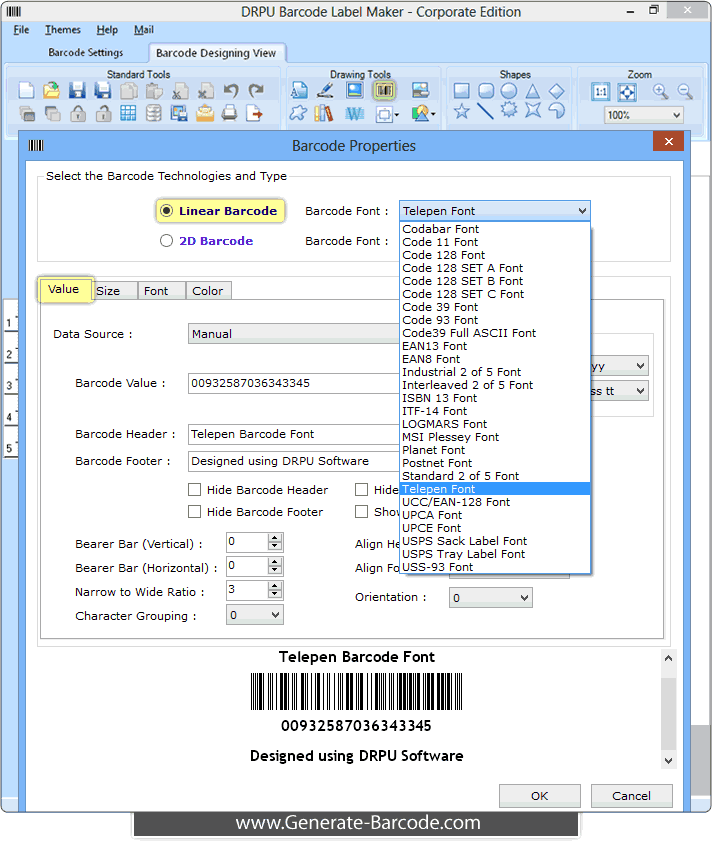Select the Star shape
This screenshot has width=712, height=842.
(462, 111)
